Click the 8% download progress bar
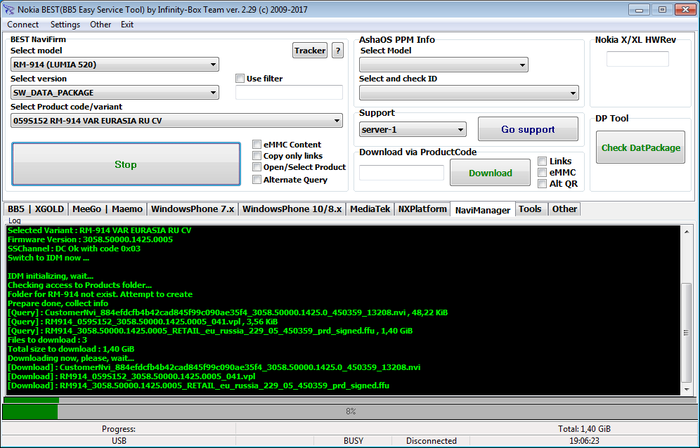Screen dimensions: 700x448 click(350, 411)
